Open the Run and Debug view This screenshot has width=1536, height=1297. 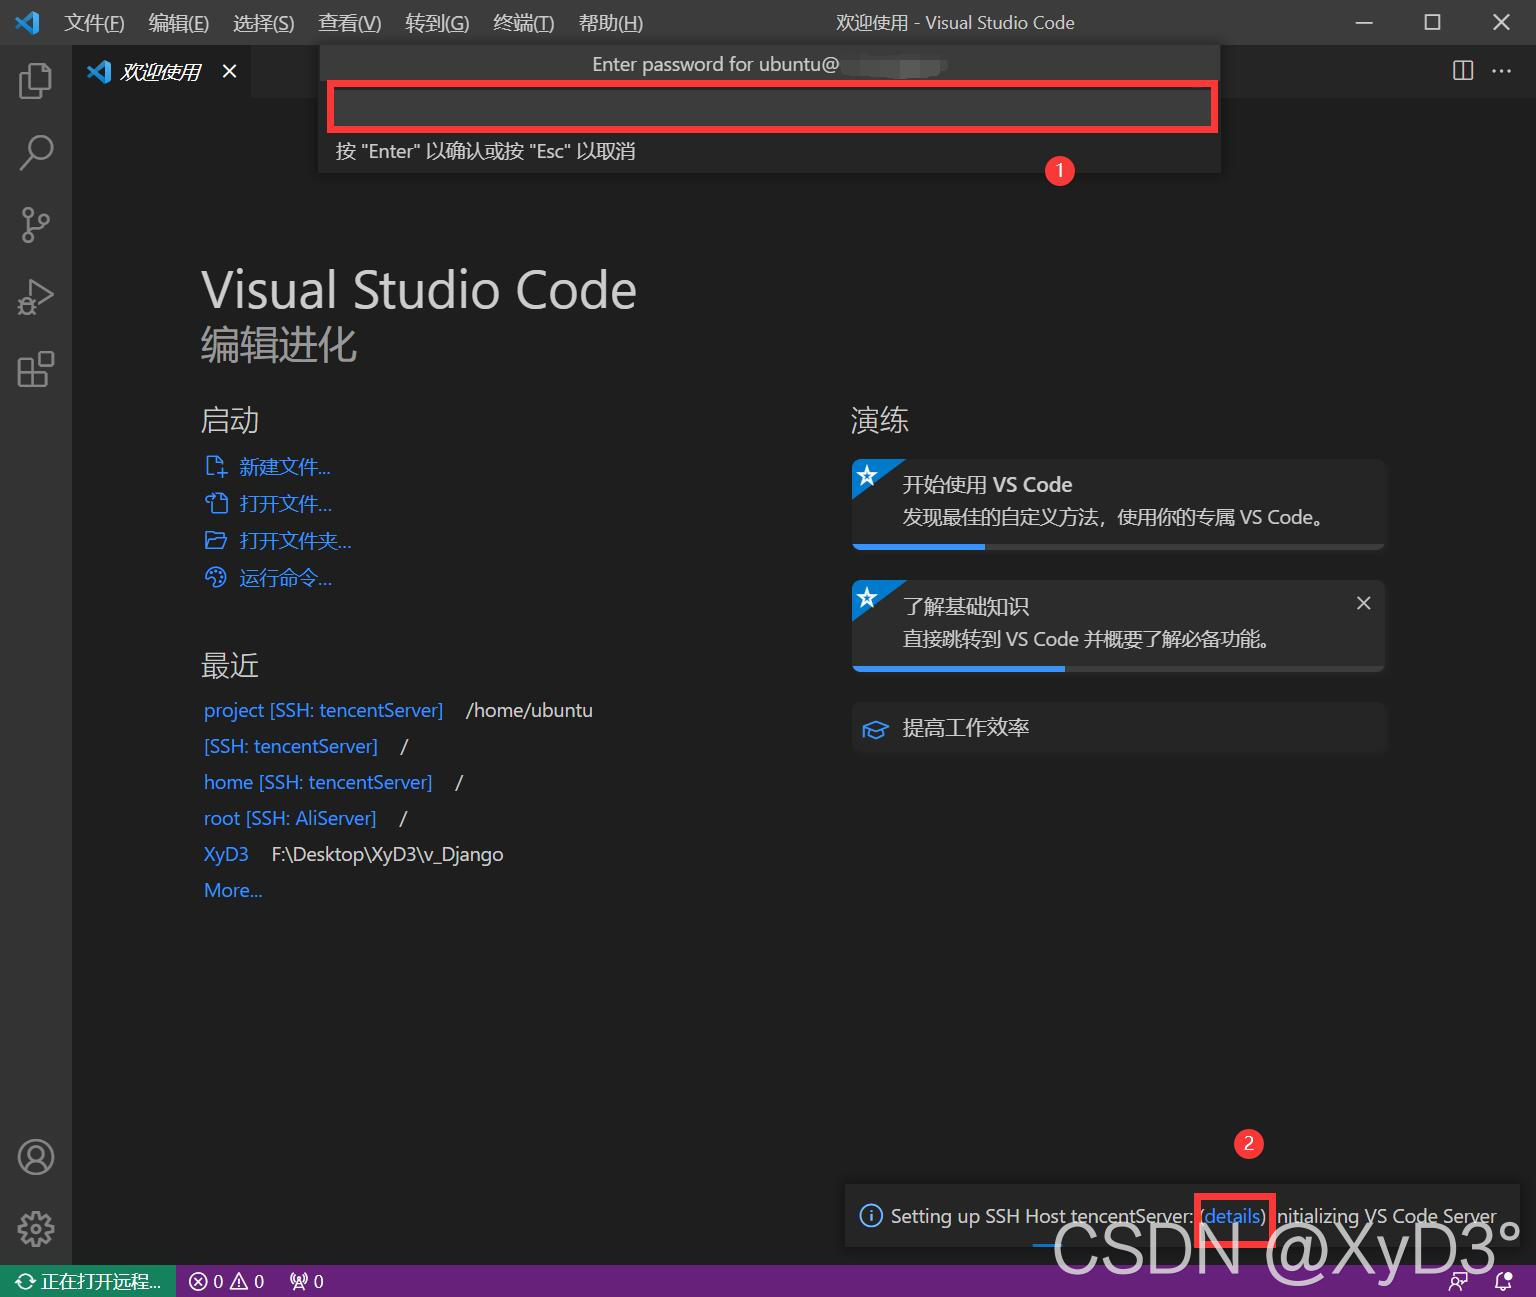pos(35,297)
